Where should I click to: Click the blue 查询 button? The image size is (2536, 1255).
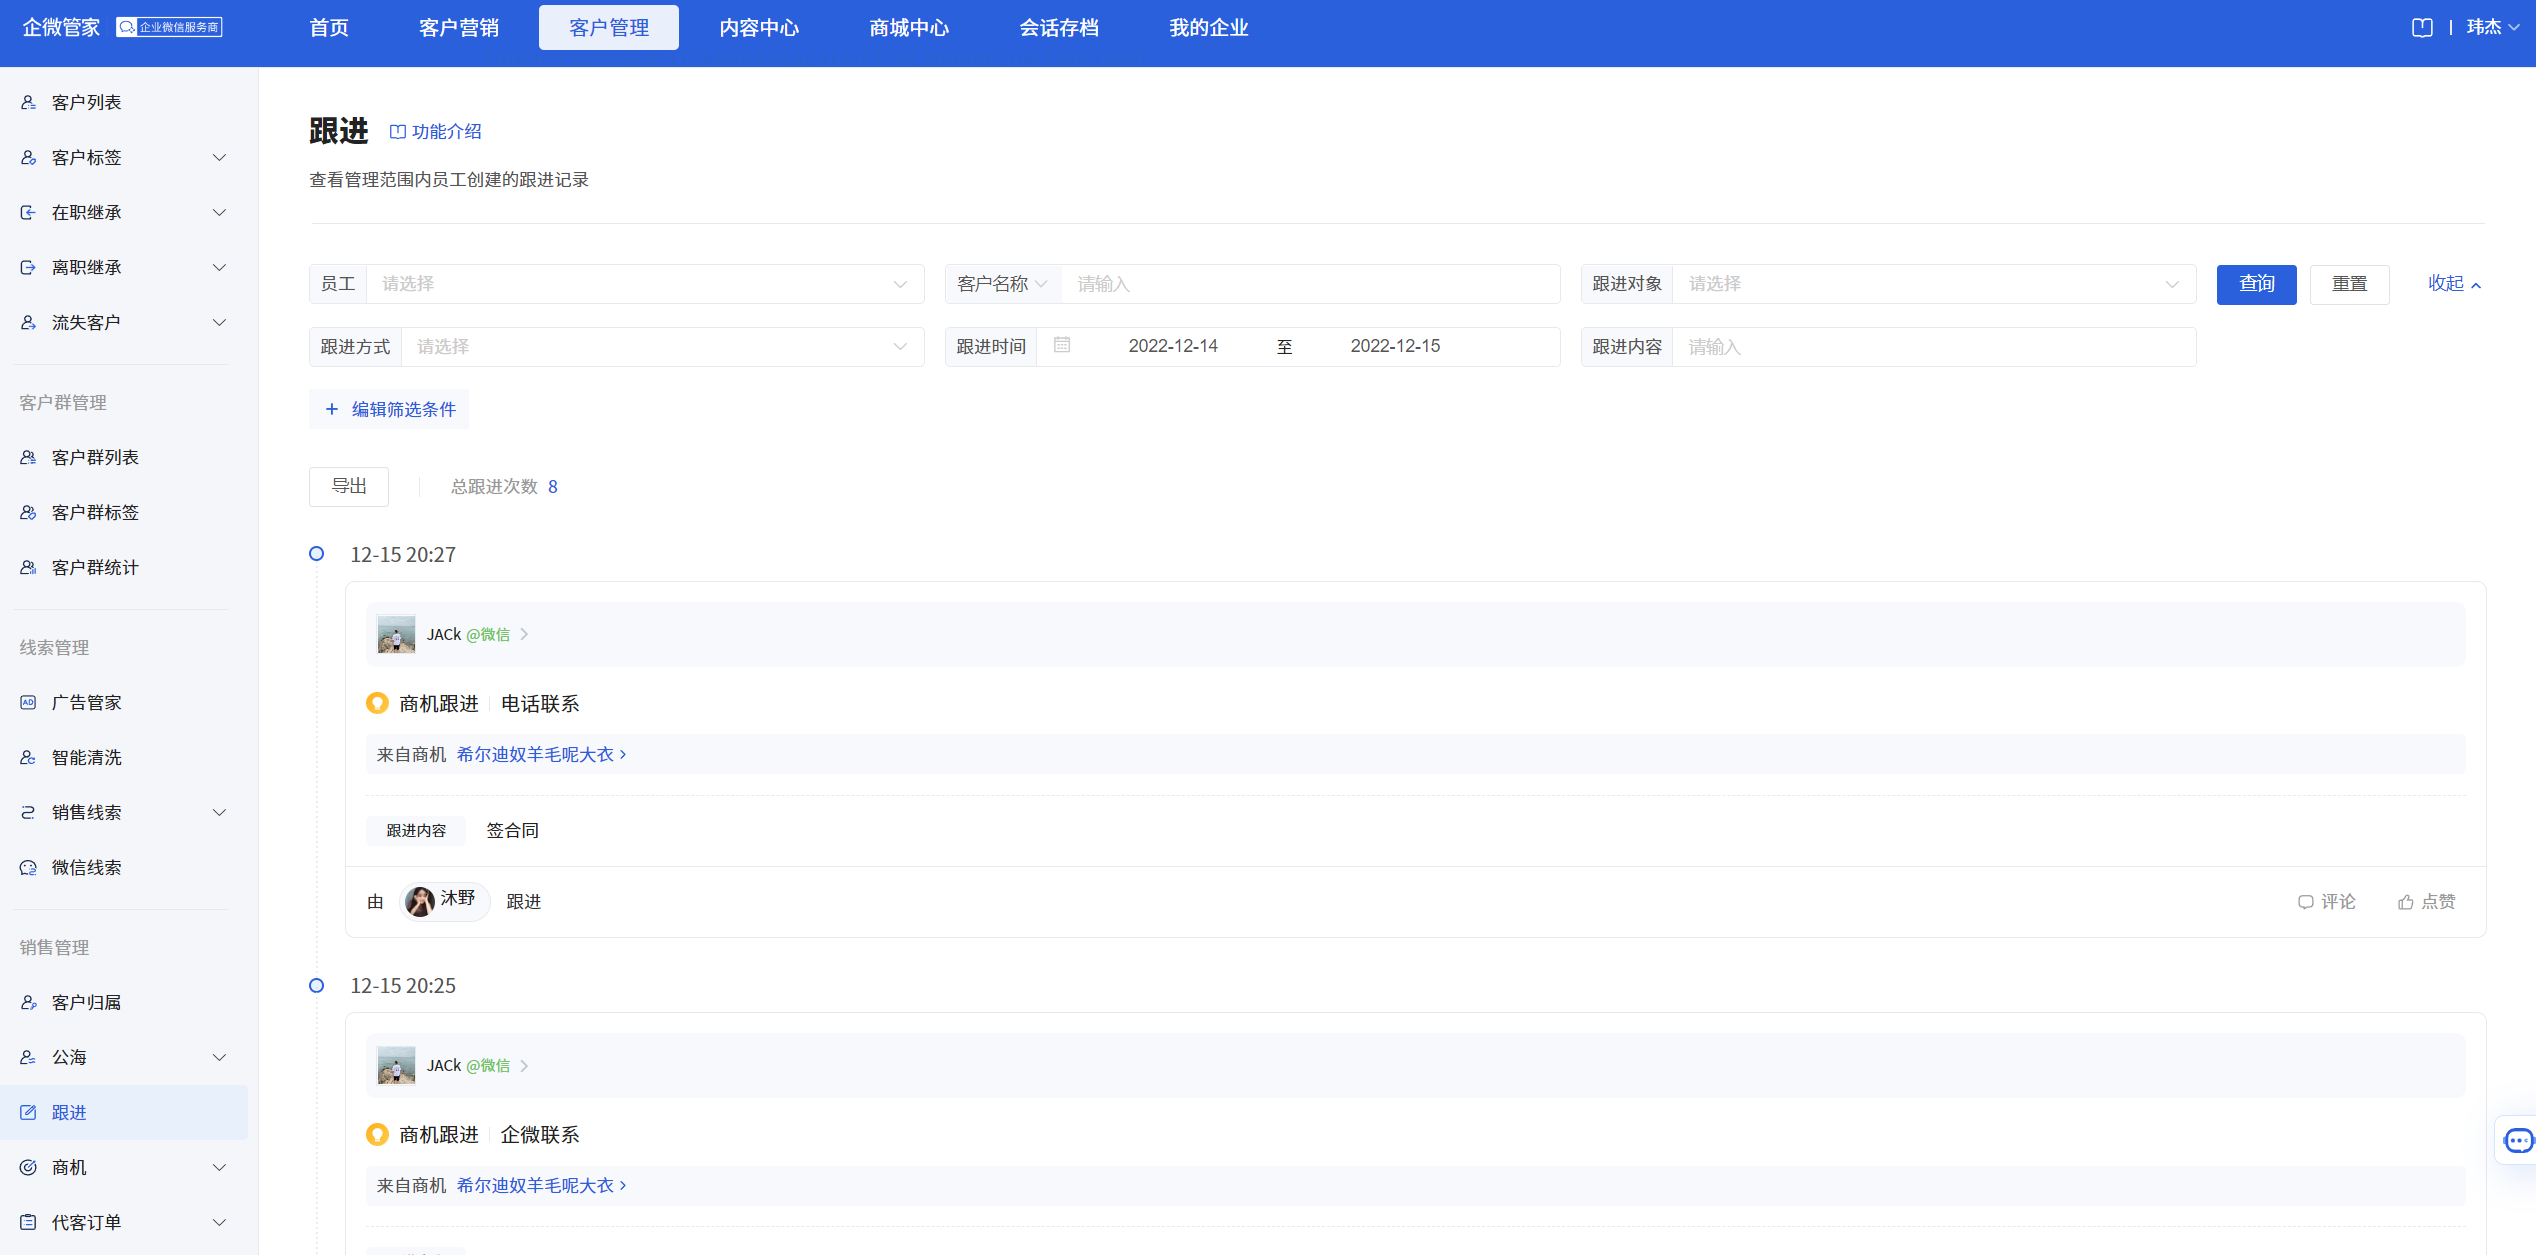(x=2257, y=284)
